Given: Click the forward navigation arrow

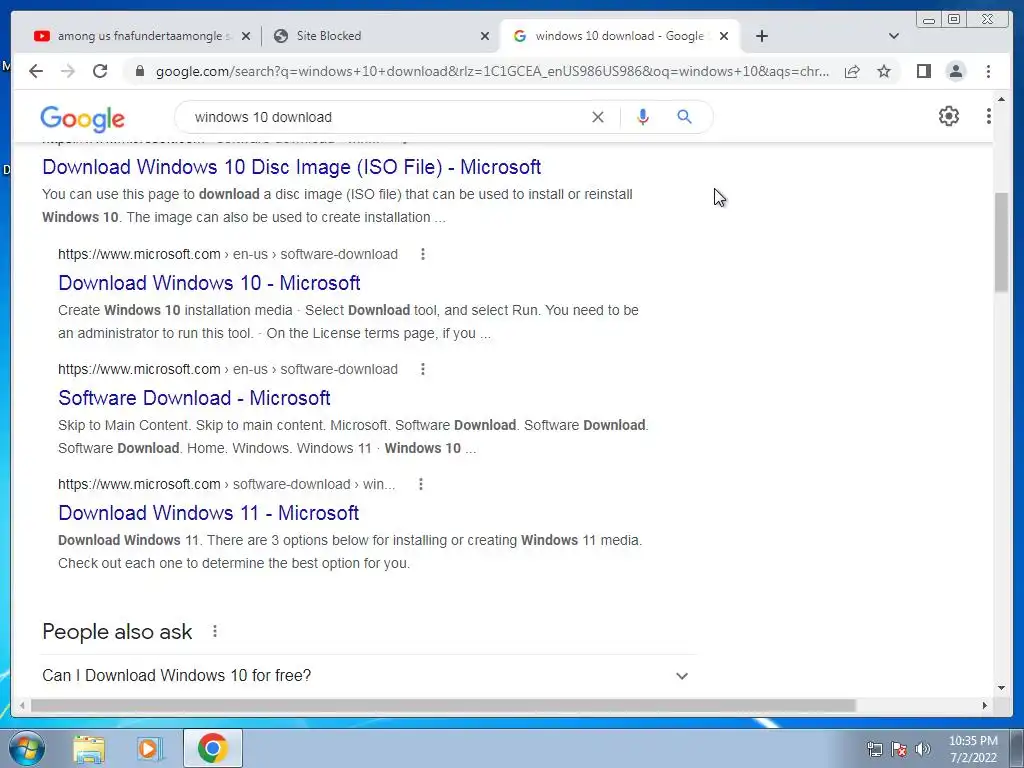Looking at the screenshot, I should pos(68,71).
